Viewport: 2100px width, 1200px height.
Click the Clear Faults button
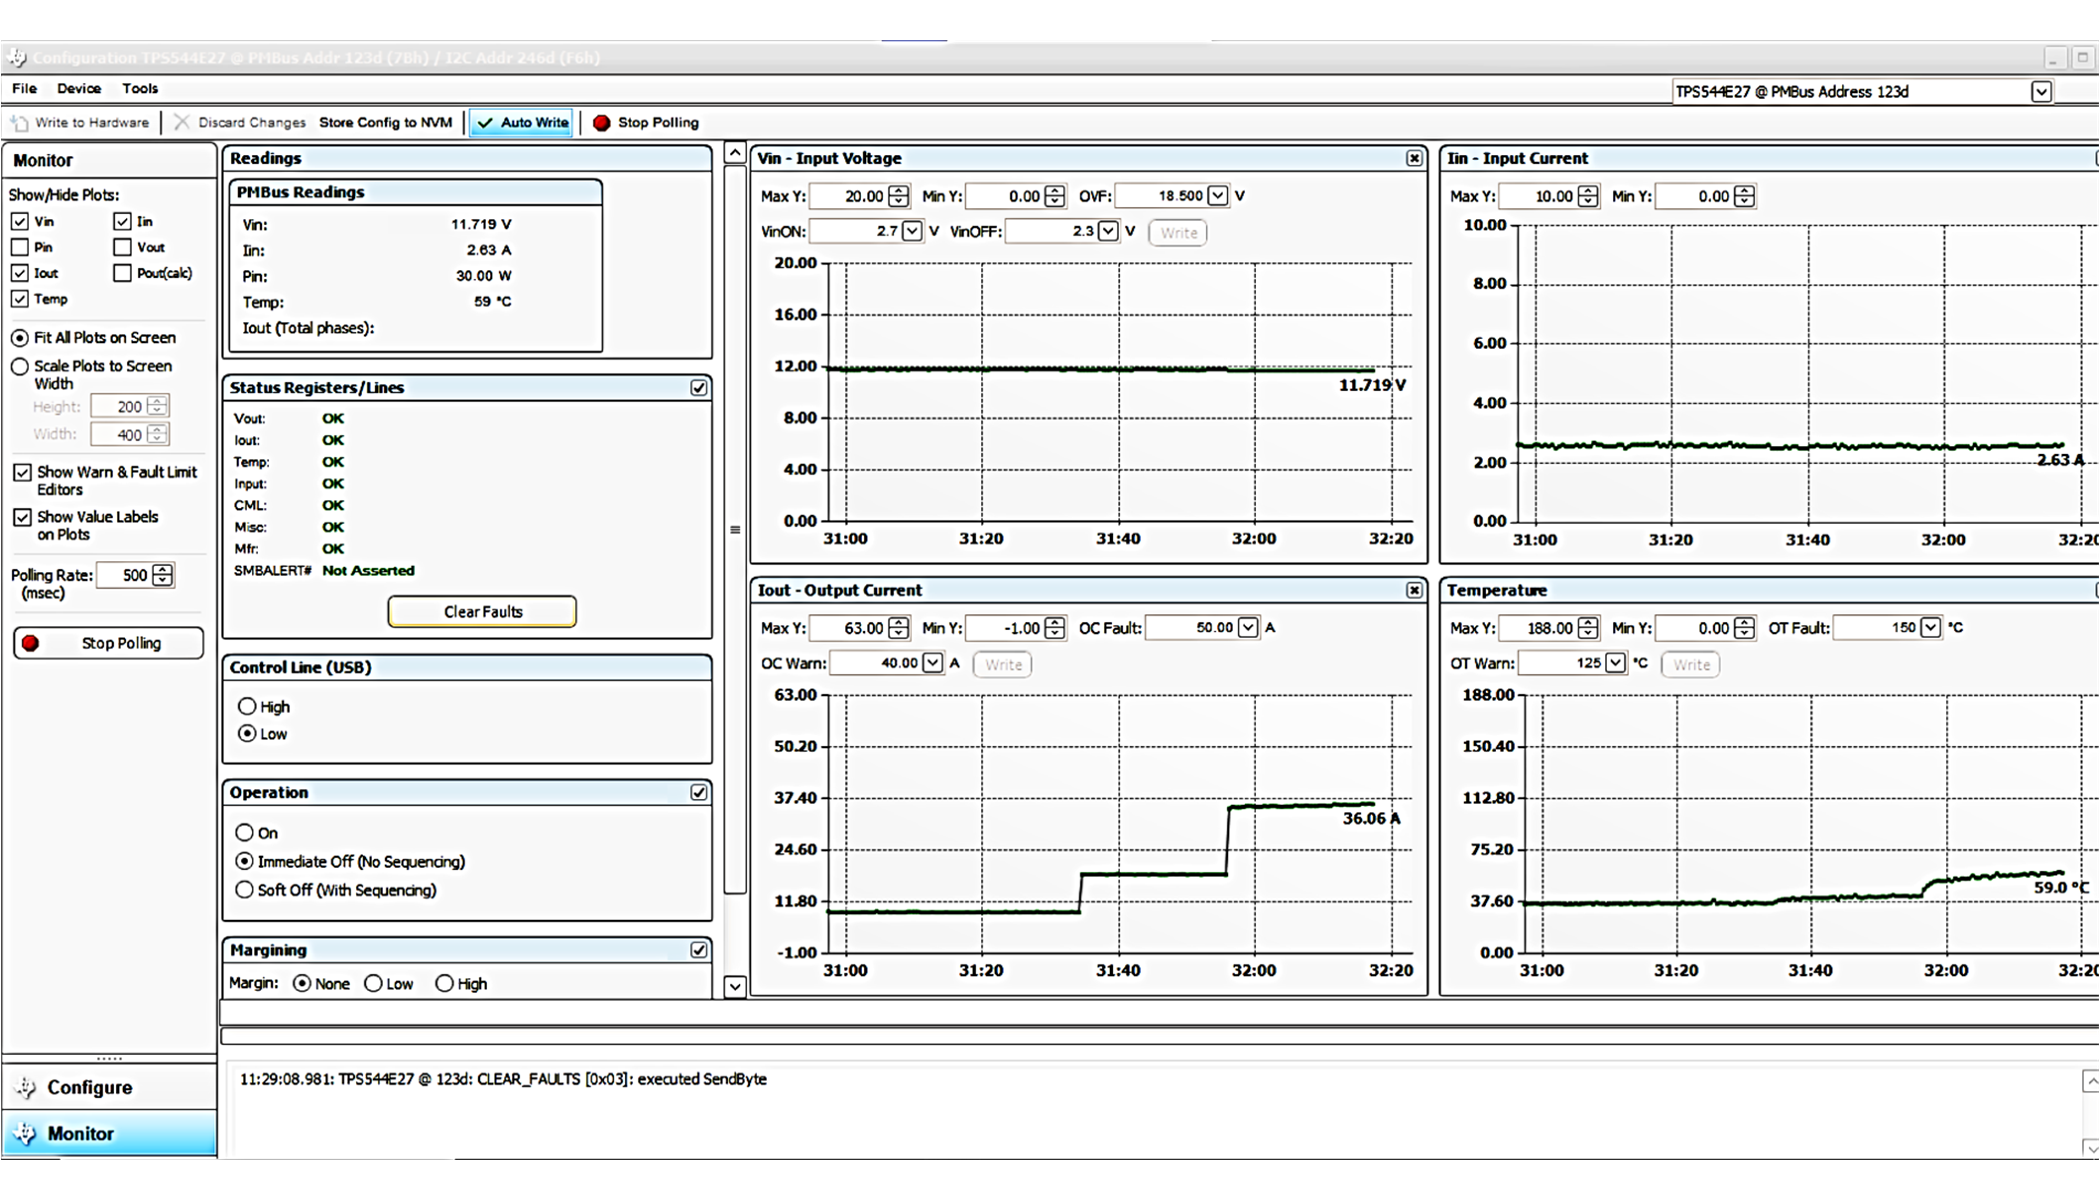click(x=482, y=611)
